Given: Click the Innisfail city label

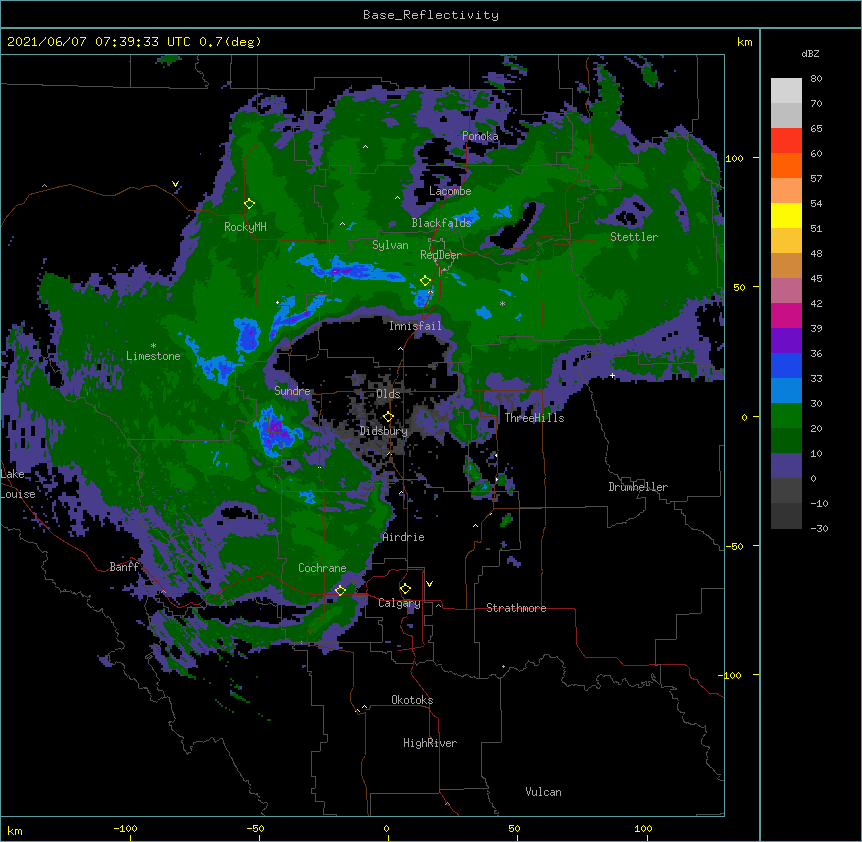Looking at the screenshot, I should click(x=415, y=326).
